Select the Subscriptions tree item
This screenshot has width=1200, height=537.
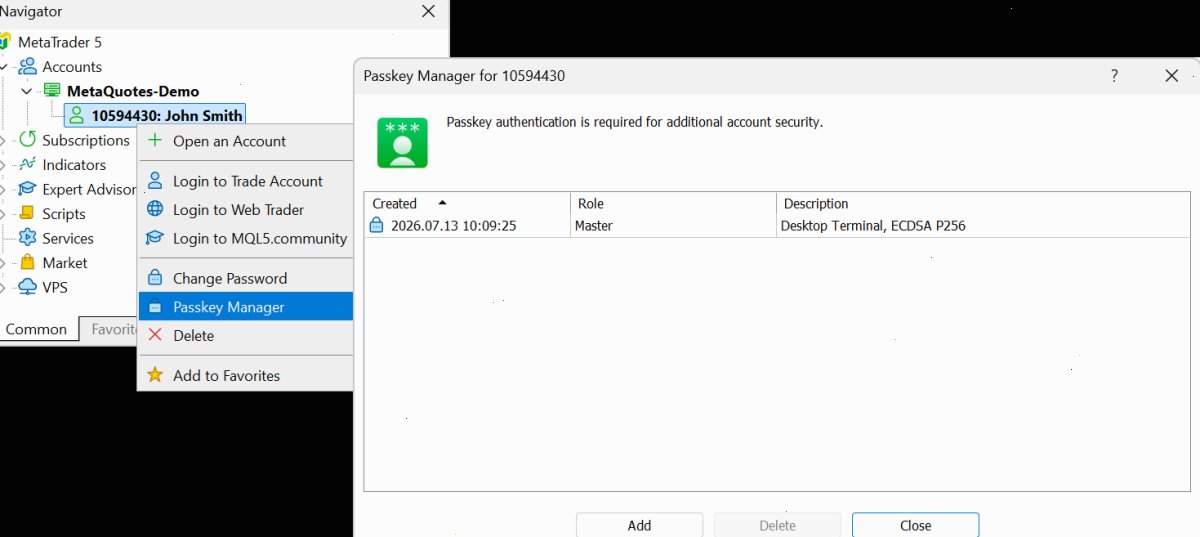coord(86,140)
